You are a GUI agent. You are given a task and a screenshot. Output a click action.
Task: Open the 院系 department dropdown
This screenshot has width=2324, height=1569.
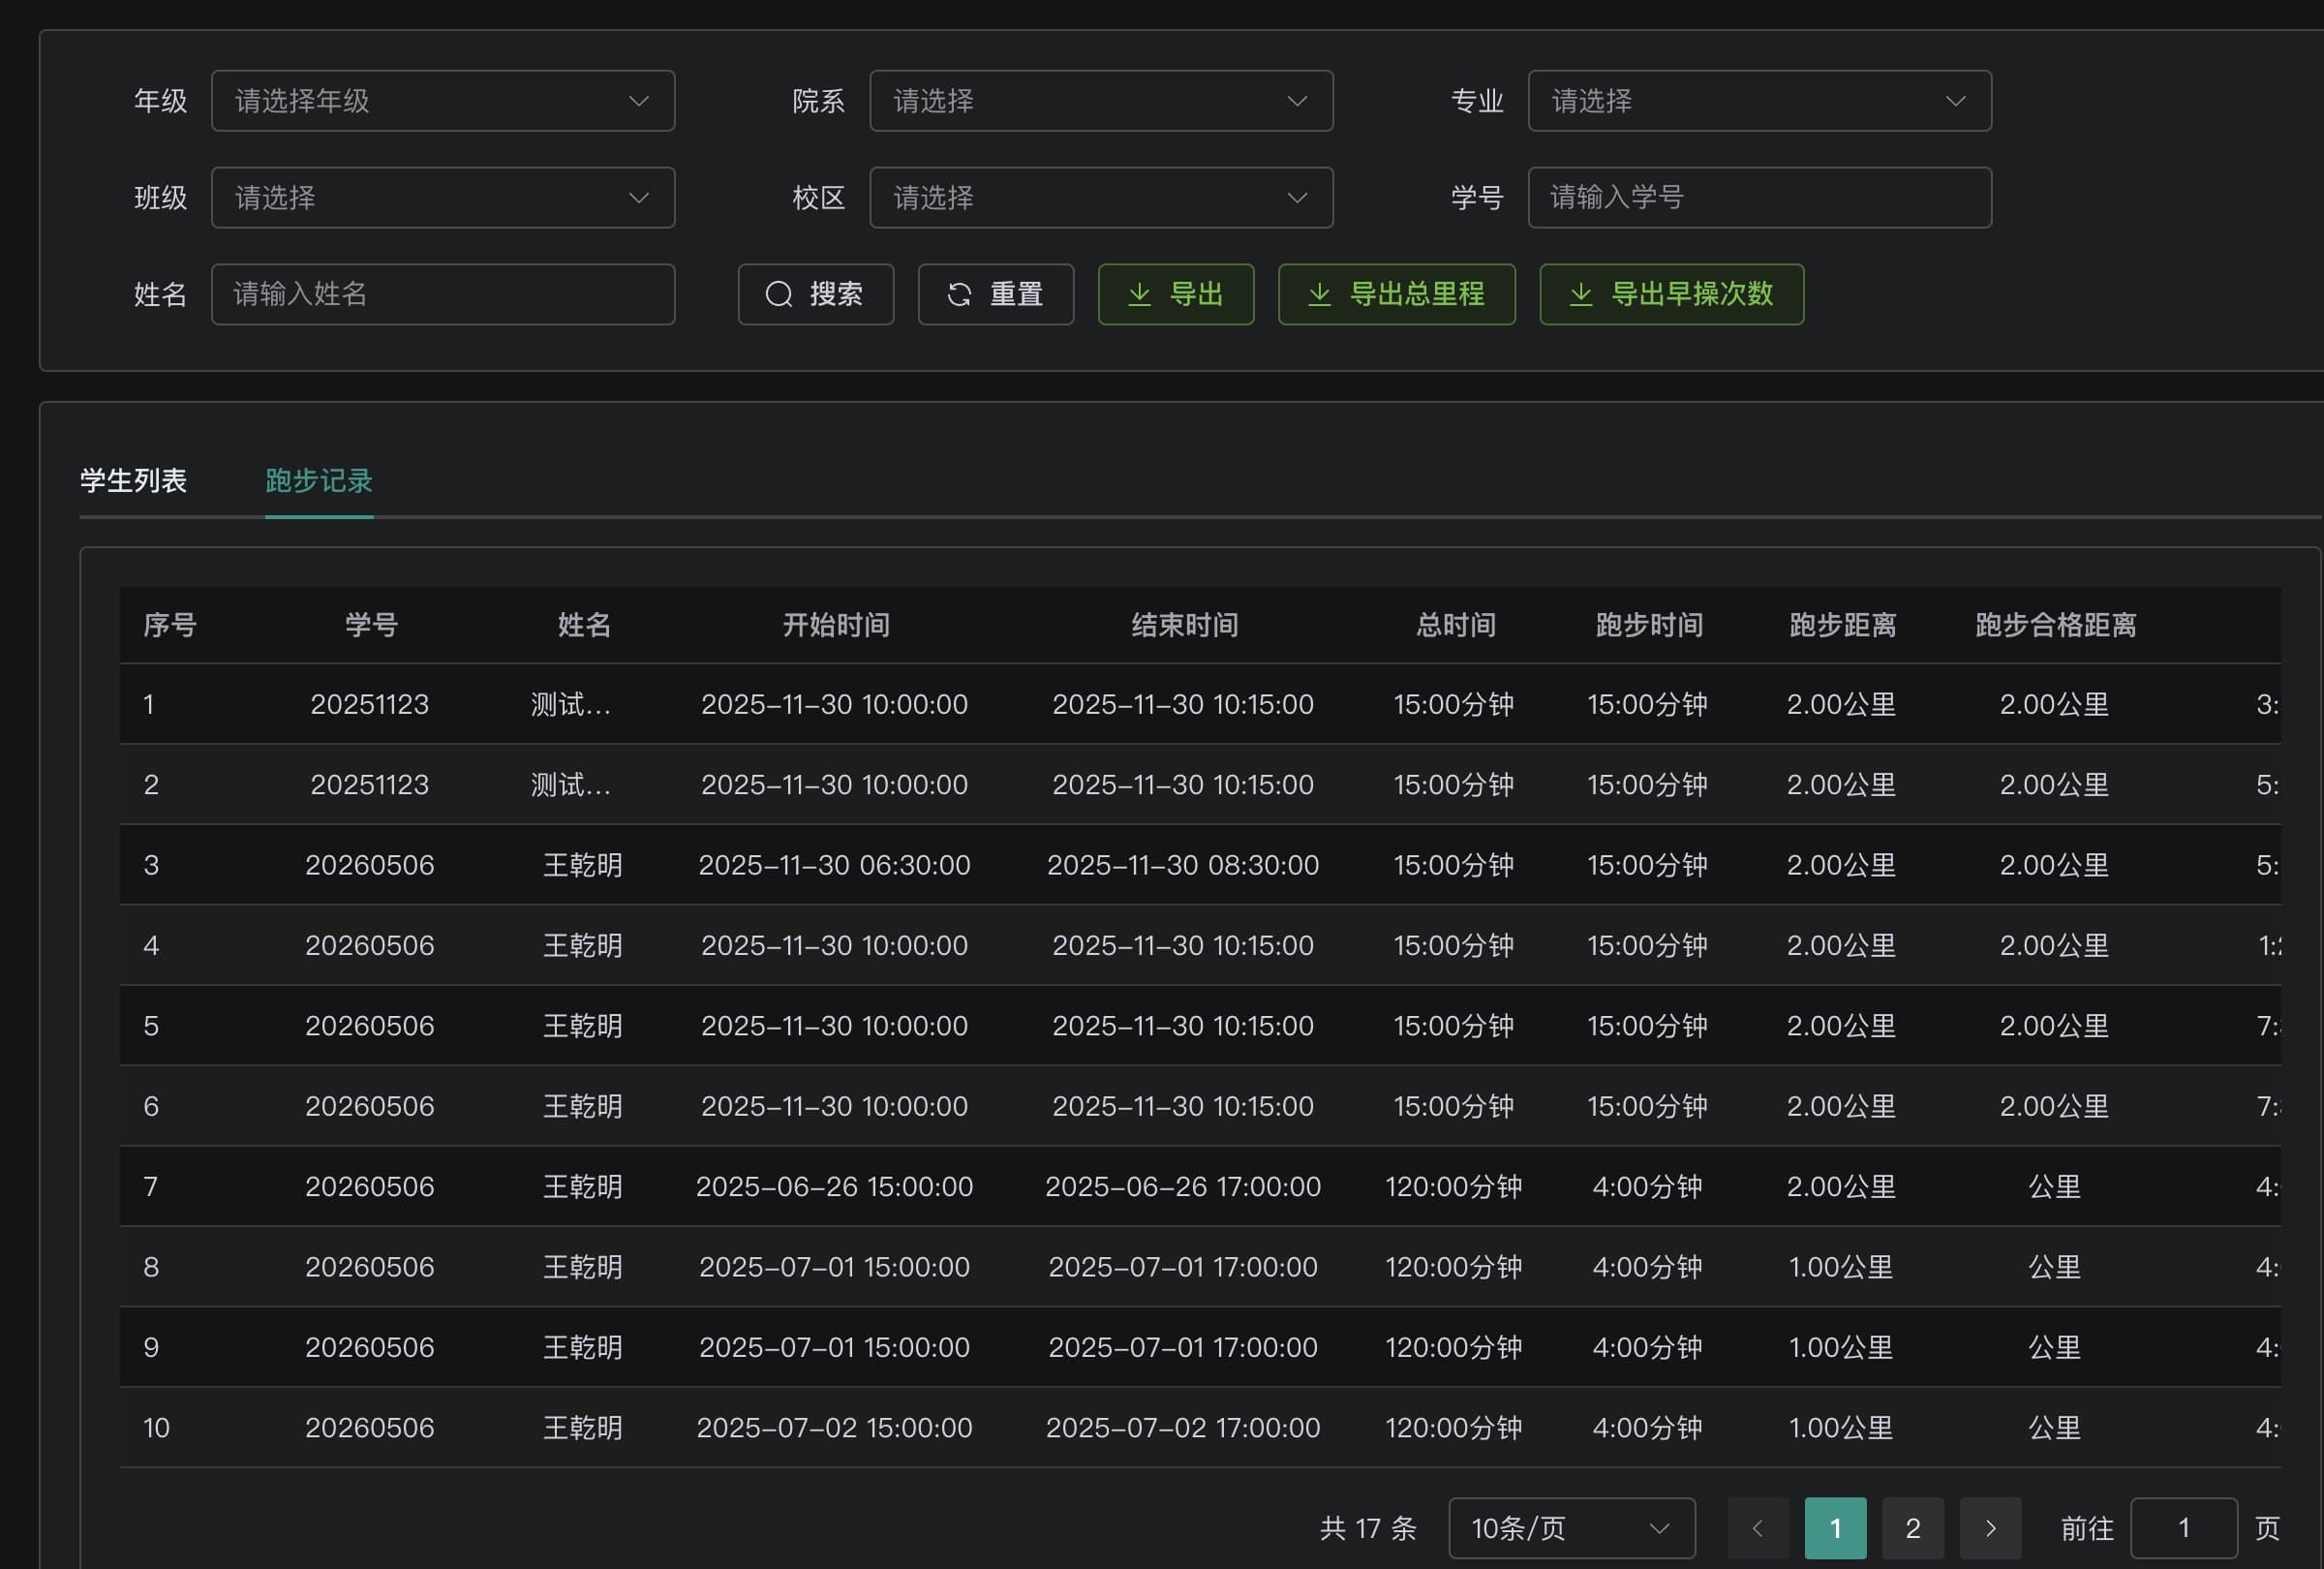pyautogui.click(x=1101, y=100)
